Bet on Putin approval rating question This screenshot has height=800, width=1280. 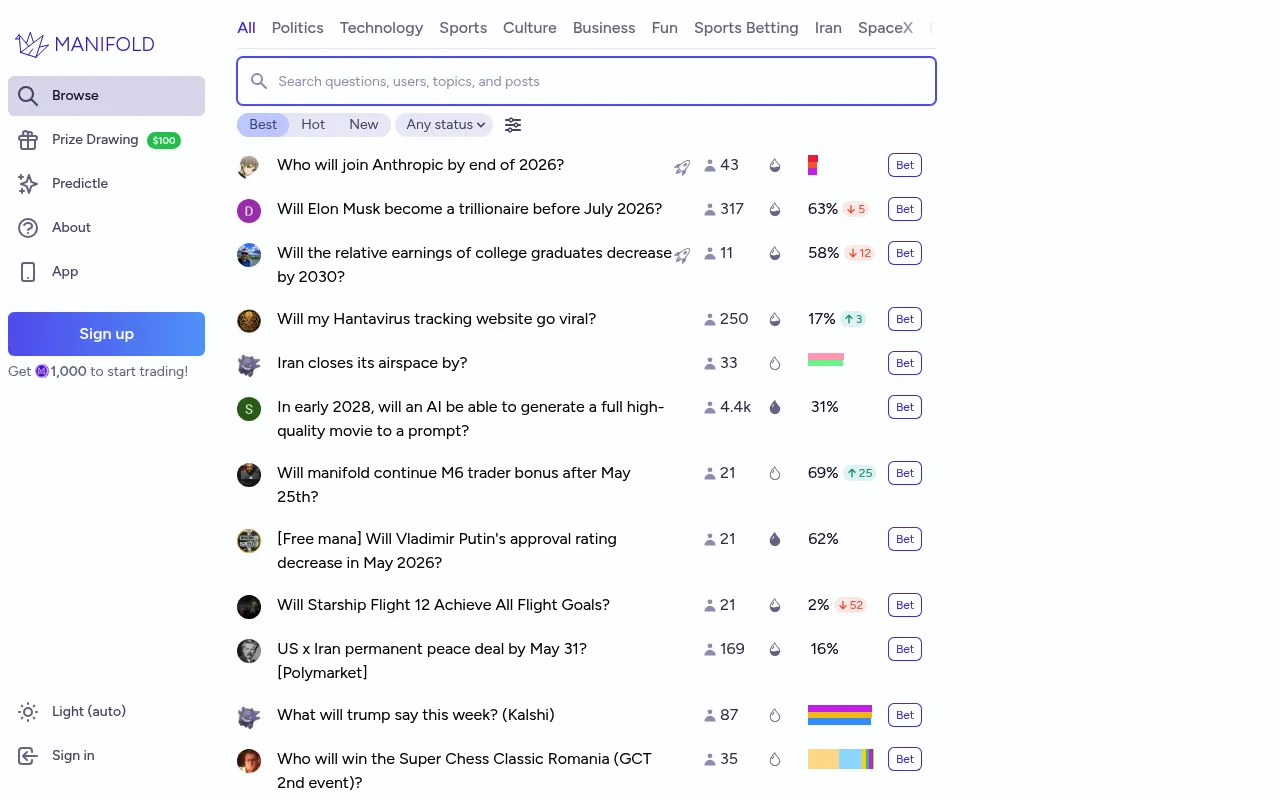pyautogui.click(x=905, y=539)
